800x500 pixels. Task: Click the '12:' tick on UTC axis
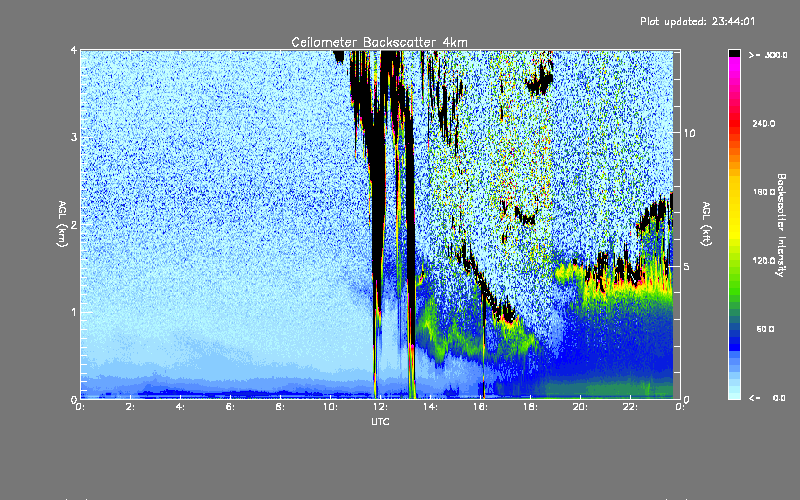coord(381,407)
